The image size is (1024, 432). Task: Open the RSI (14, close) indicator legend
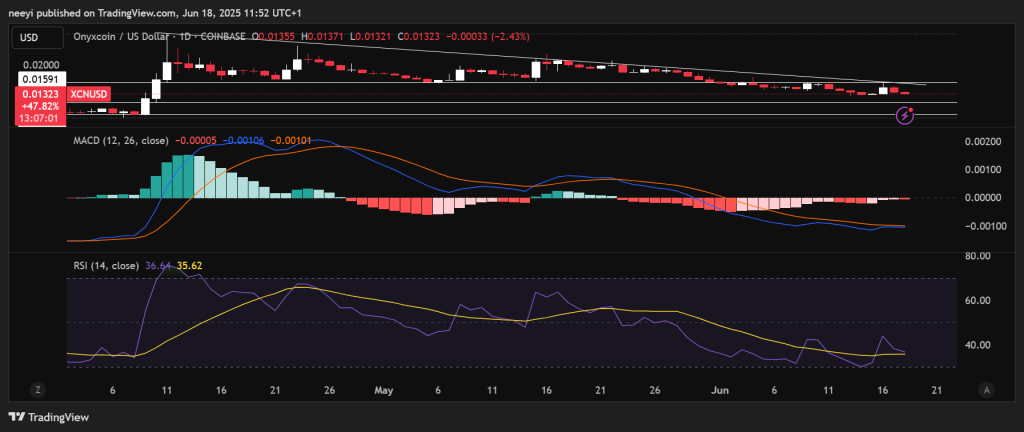tap(106, 266)
